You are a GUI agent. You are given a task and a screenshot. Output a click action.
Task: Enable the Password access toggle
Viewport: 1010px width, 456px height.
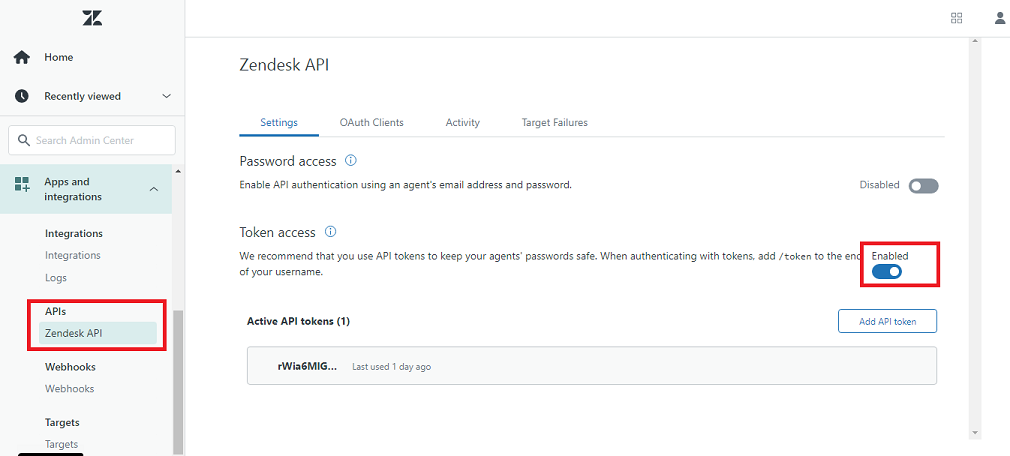point(923,186)
